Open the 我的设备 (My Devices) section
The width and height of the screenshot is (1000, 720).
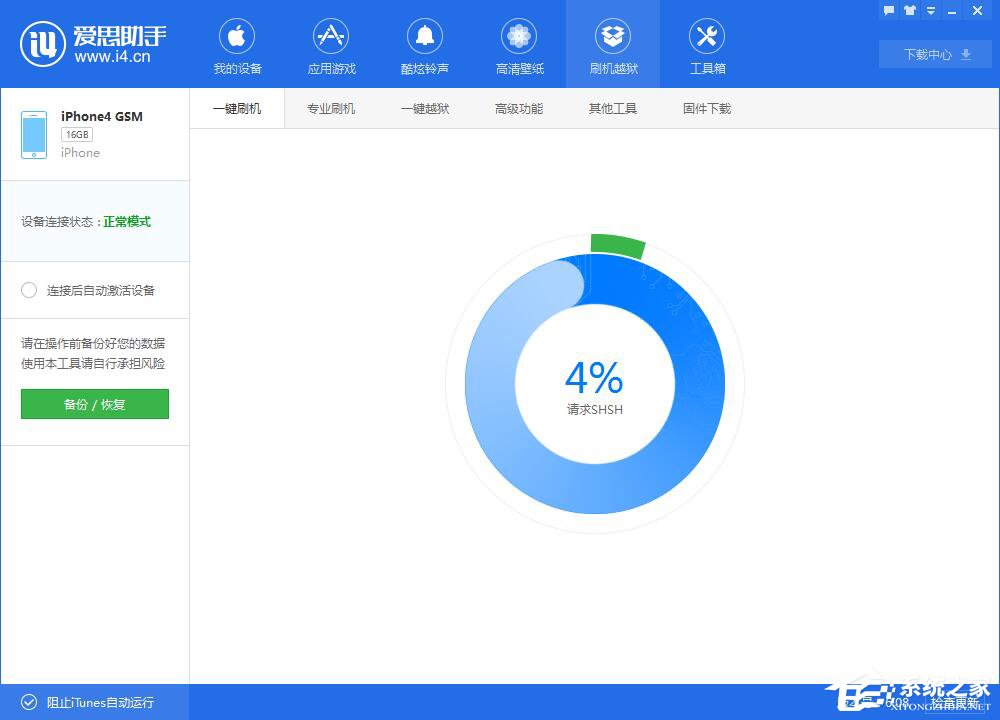pos(237,45)
